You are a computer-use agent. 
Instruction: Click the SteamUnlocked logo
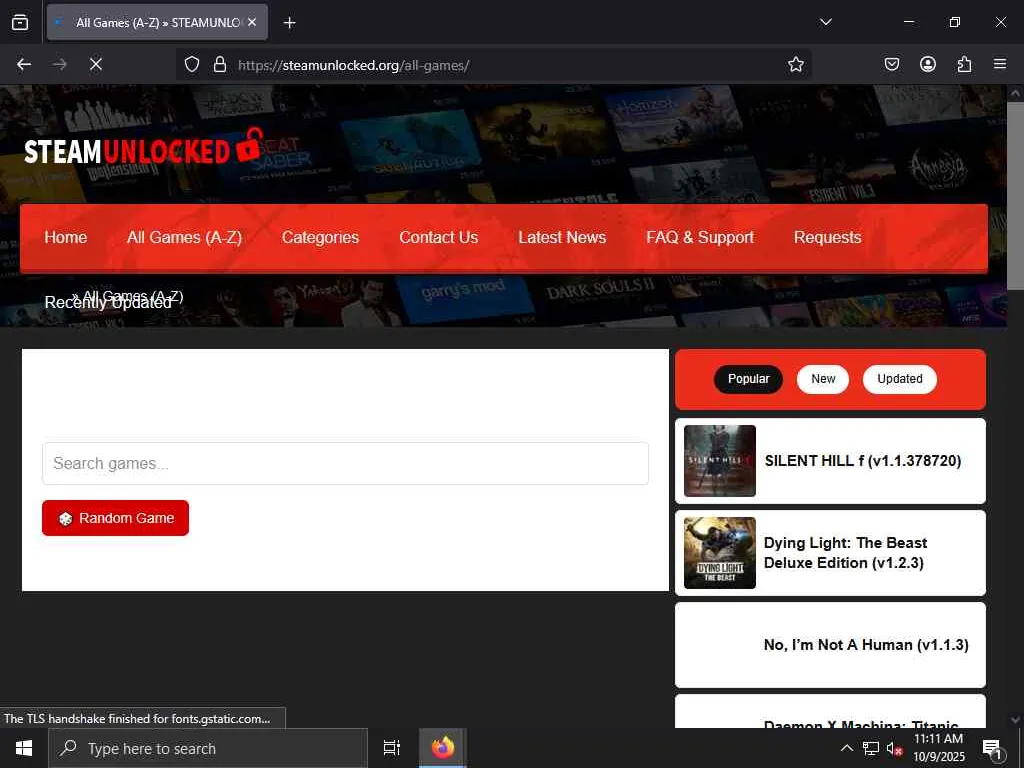(x=144, y=148)
